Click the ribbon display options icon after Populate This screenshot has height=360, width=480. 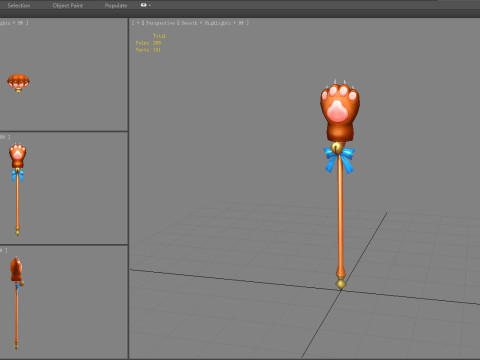(x=143, y=5)
